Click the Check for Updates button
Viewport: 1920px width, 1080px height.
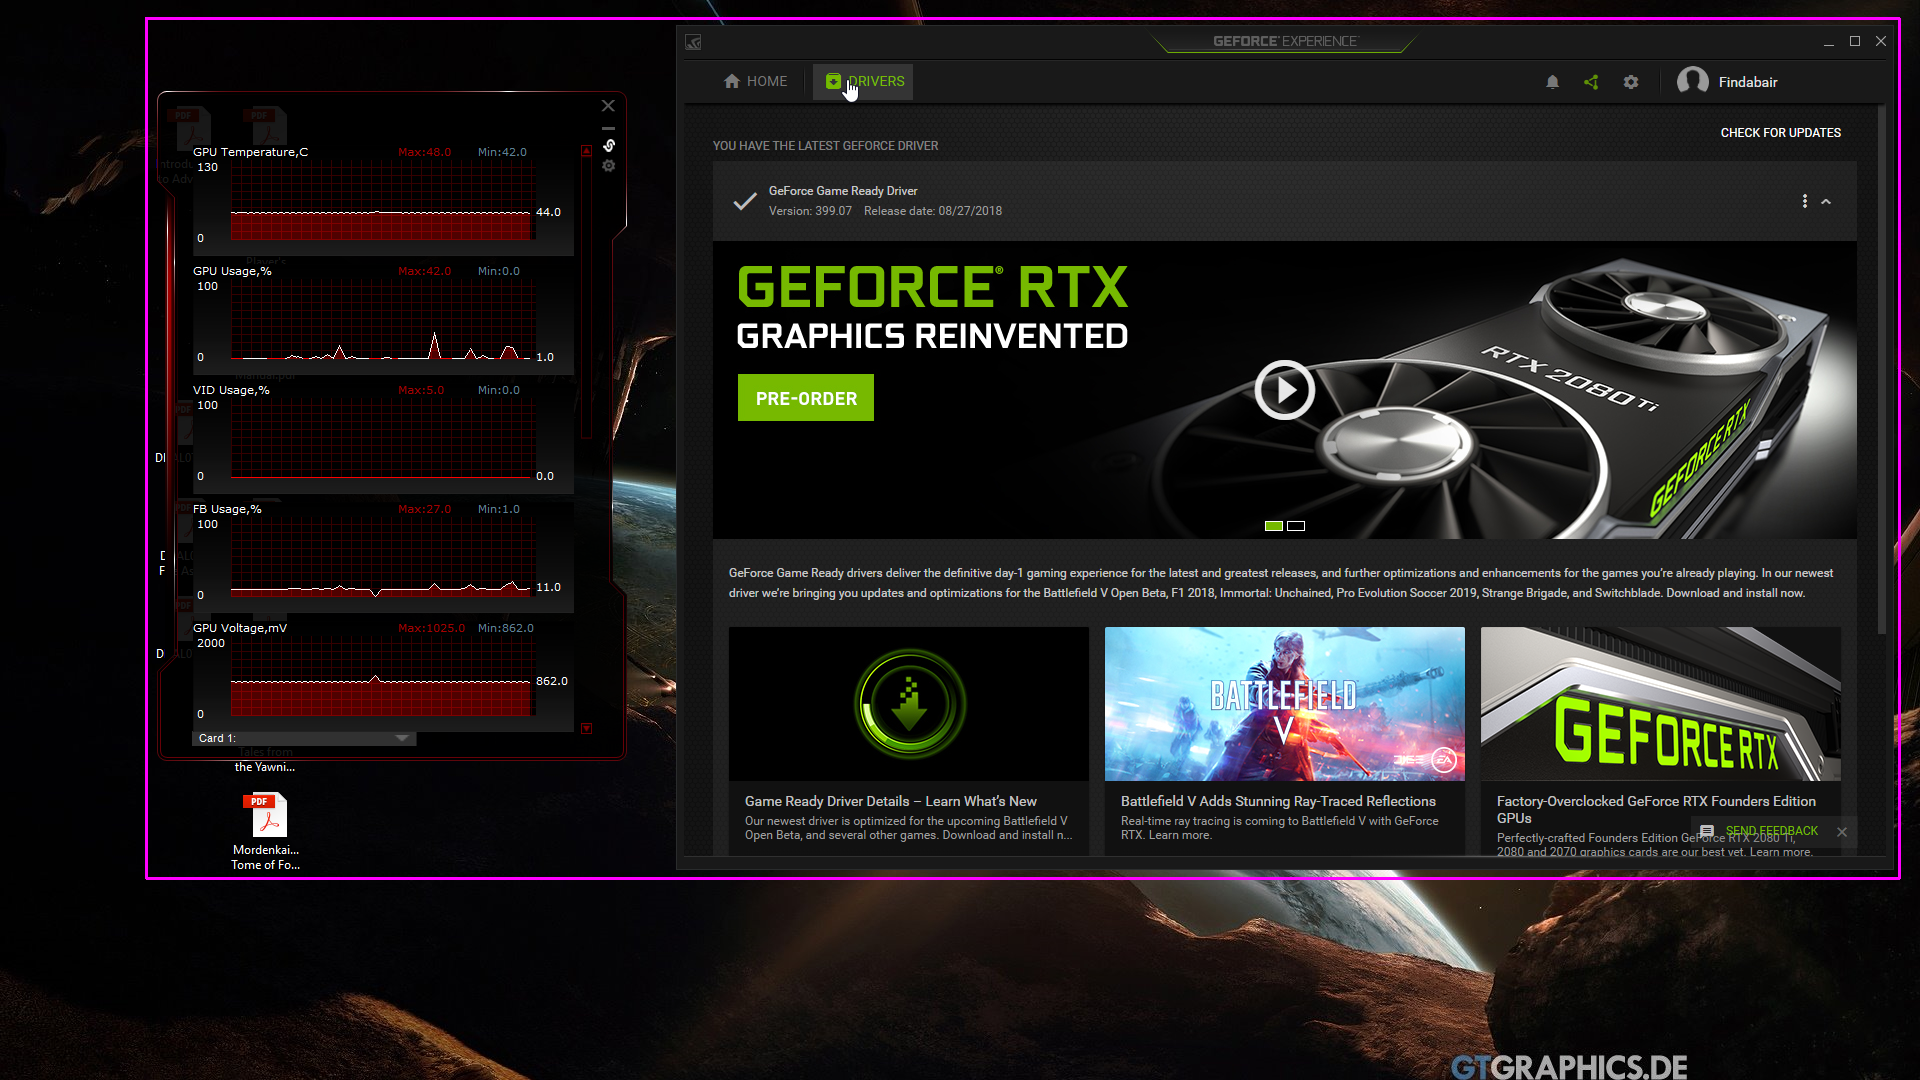tap(1780, 132)
